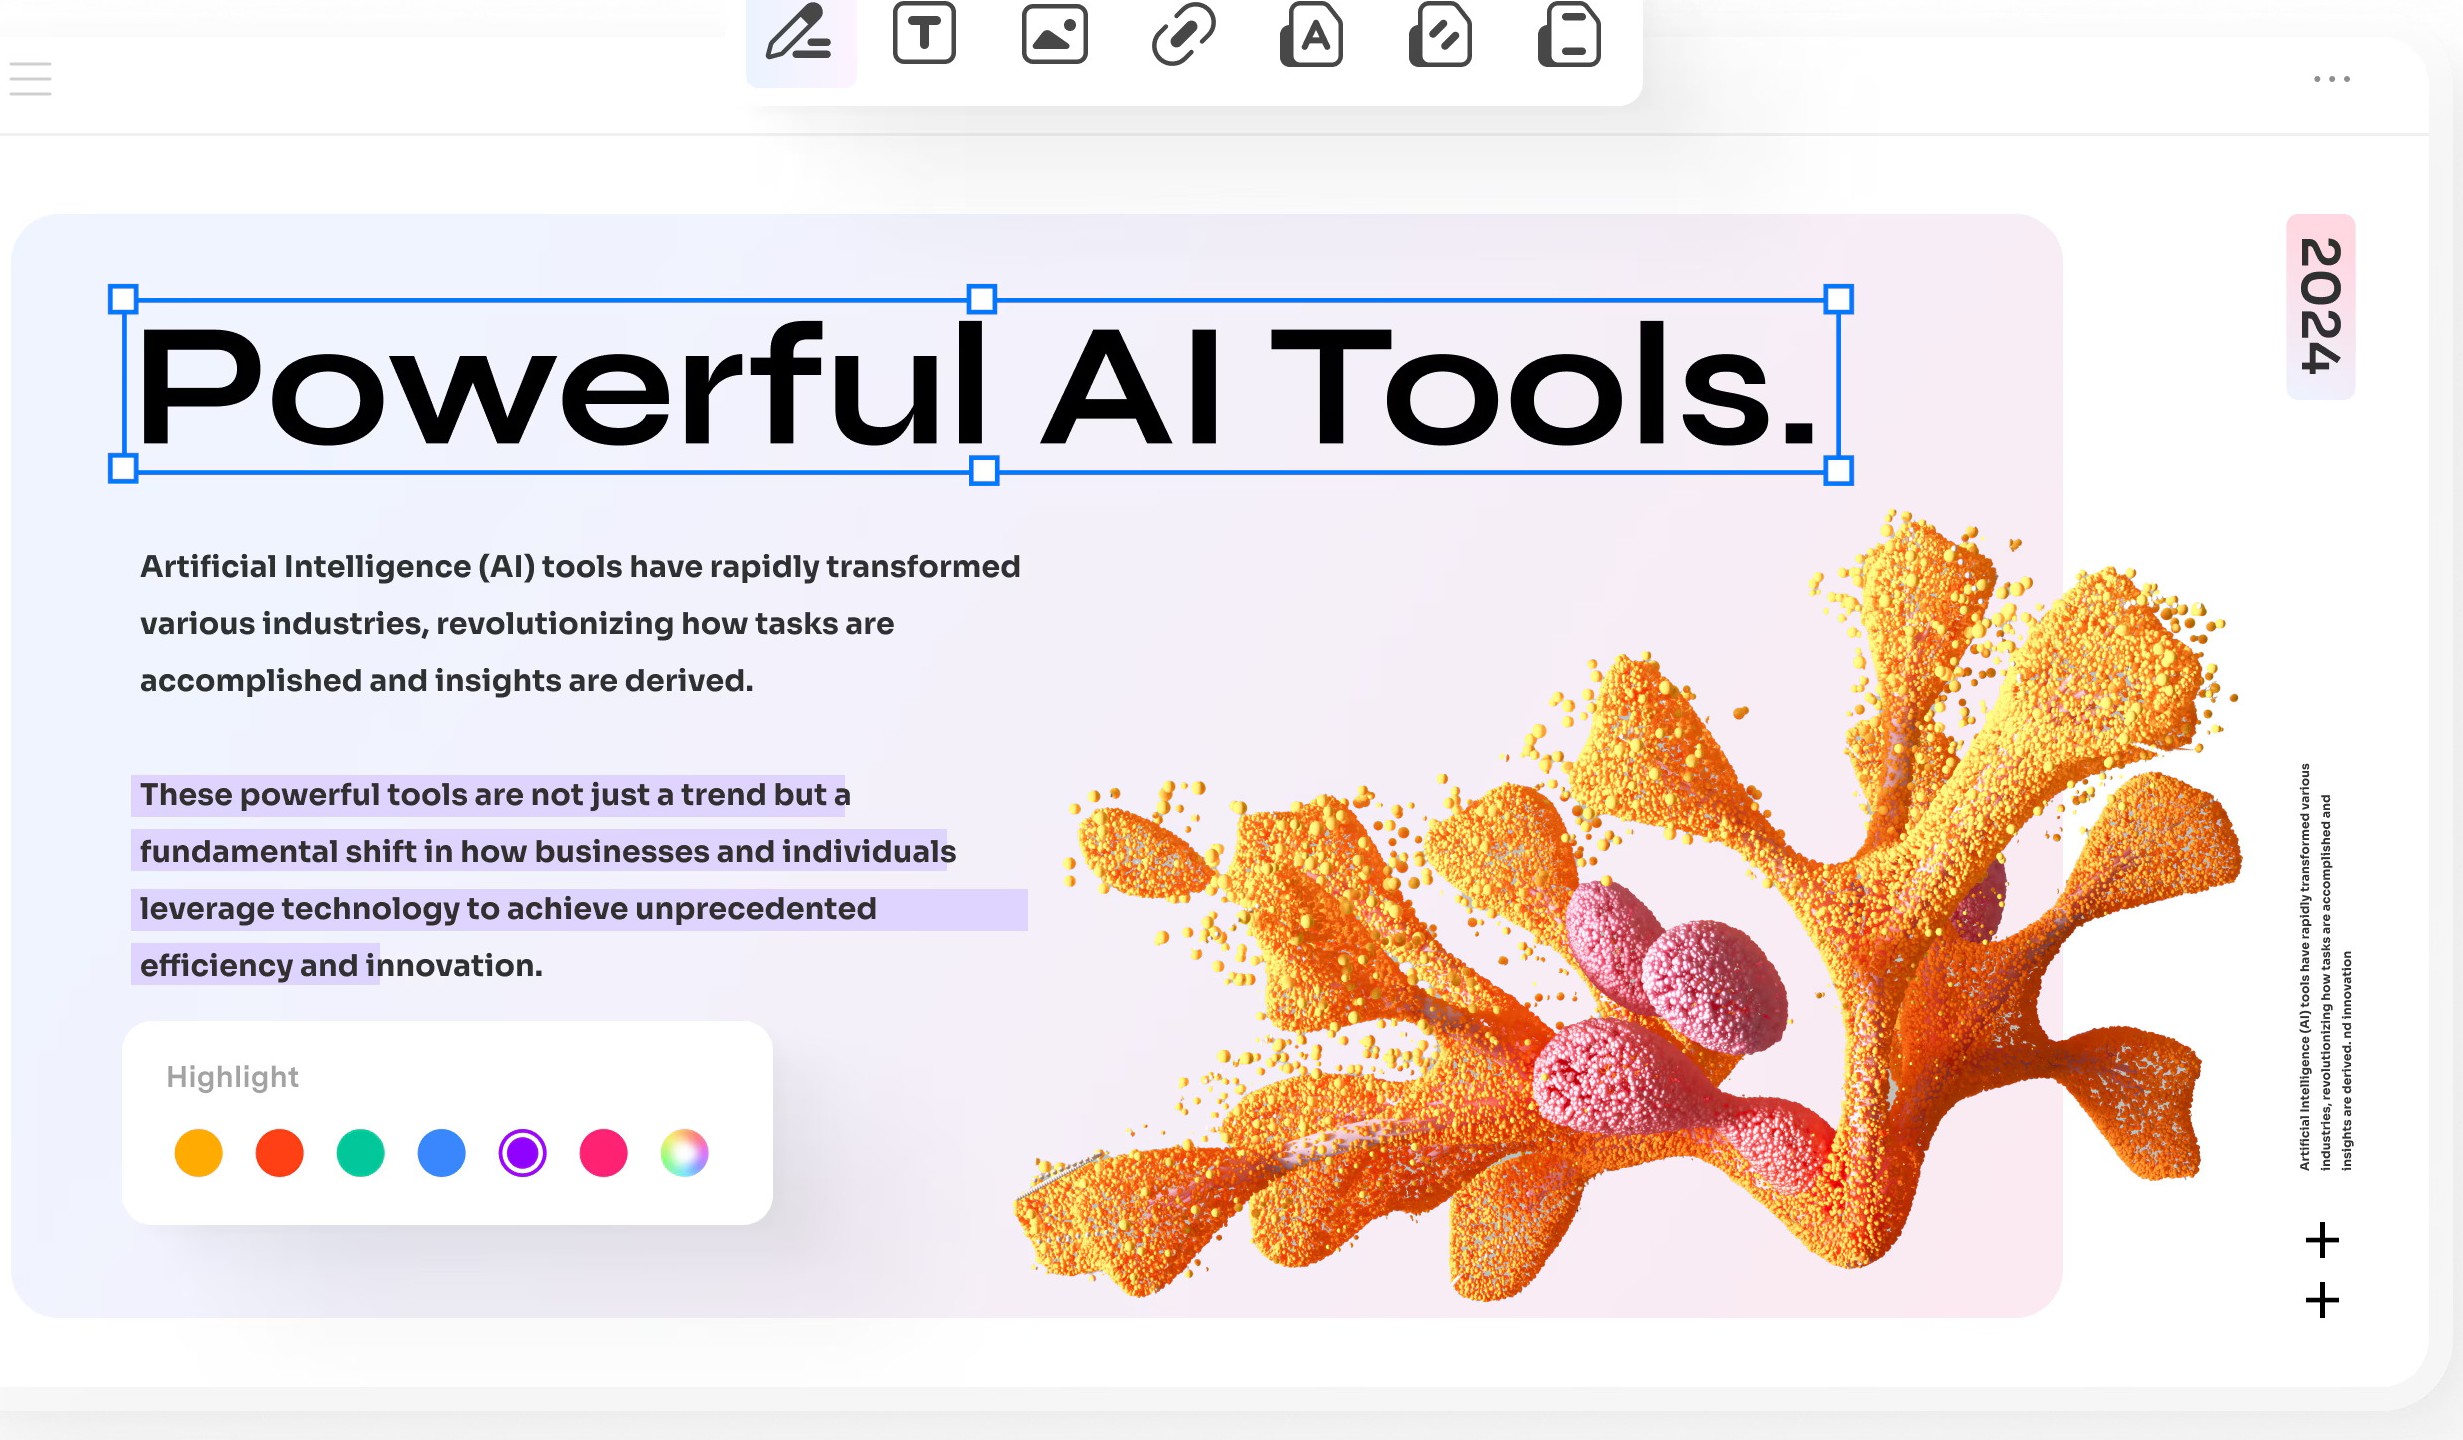The image size is (2463, 1440).
Task: Click the top-left selection handle
Action: pyautogui.click(x=123, y=299)
